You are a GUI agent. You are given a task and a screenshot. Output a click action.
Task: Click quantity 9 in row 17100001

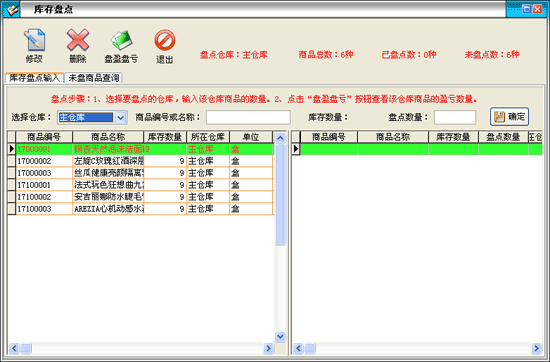[x=165, y=185]
